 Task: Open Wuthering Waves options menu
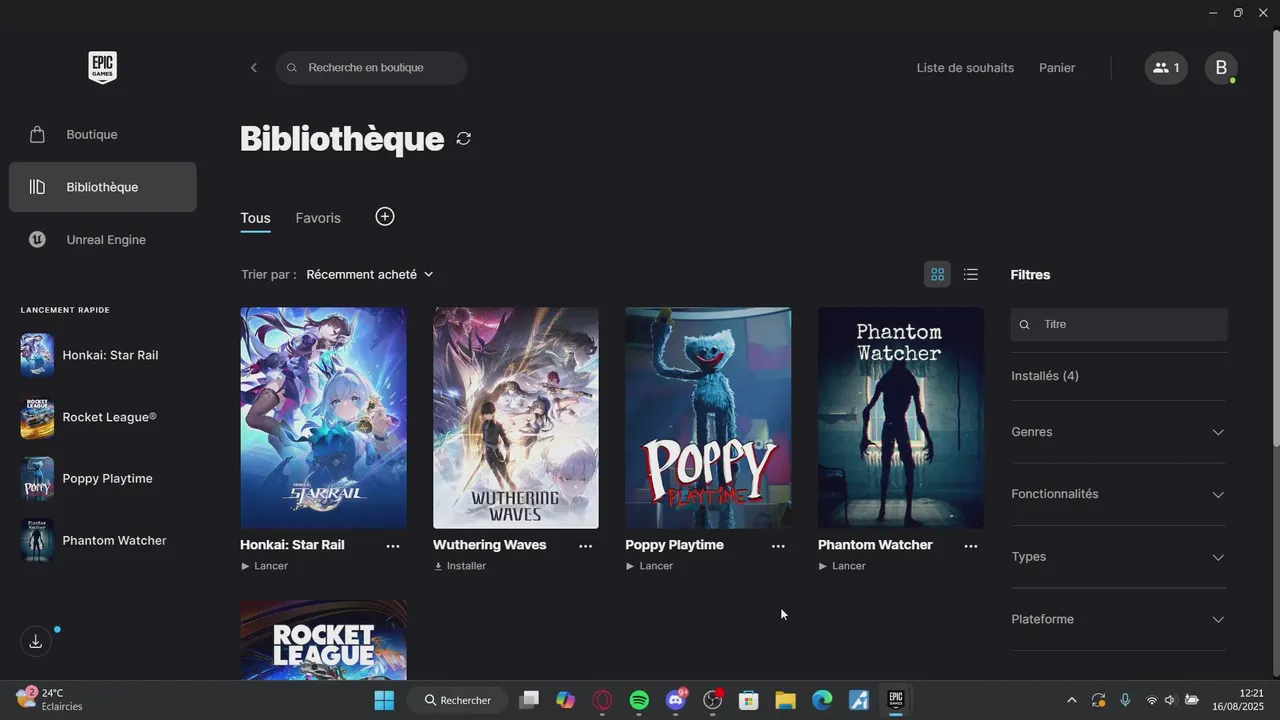tap(586, 546)
